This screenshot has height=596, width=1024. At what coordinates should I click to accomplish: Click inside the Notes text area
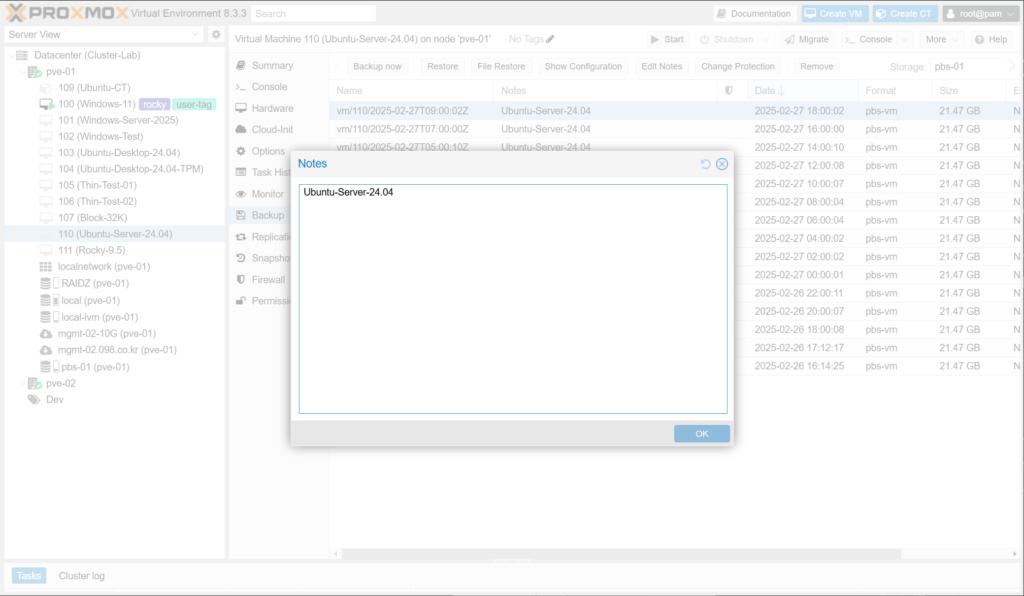click(x=512, y=300)
